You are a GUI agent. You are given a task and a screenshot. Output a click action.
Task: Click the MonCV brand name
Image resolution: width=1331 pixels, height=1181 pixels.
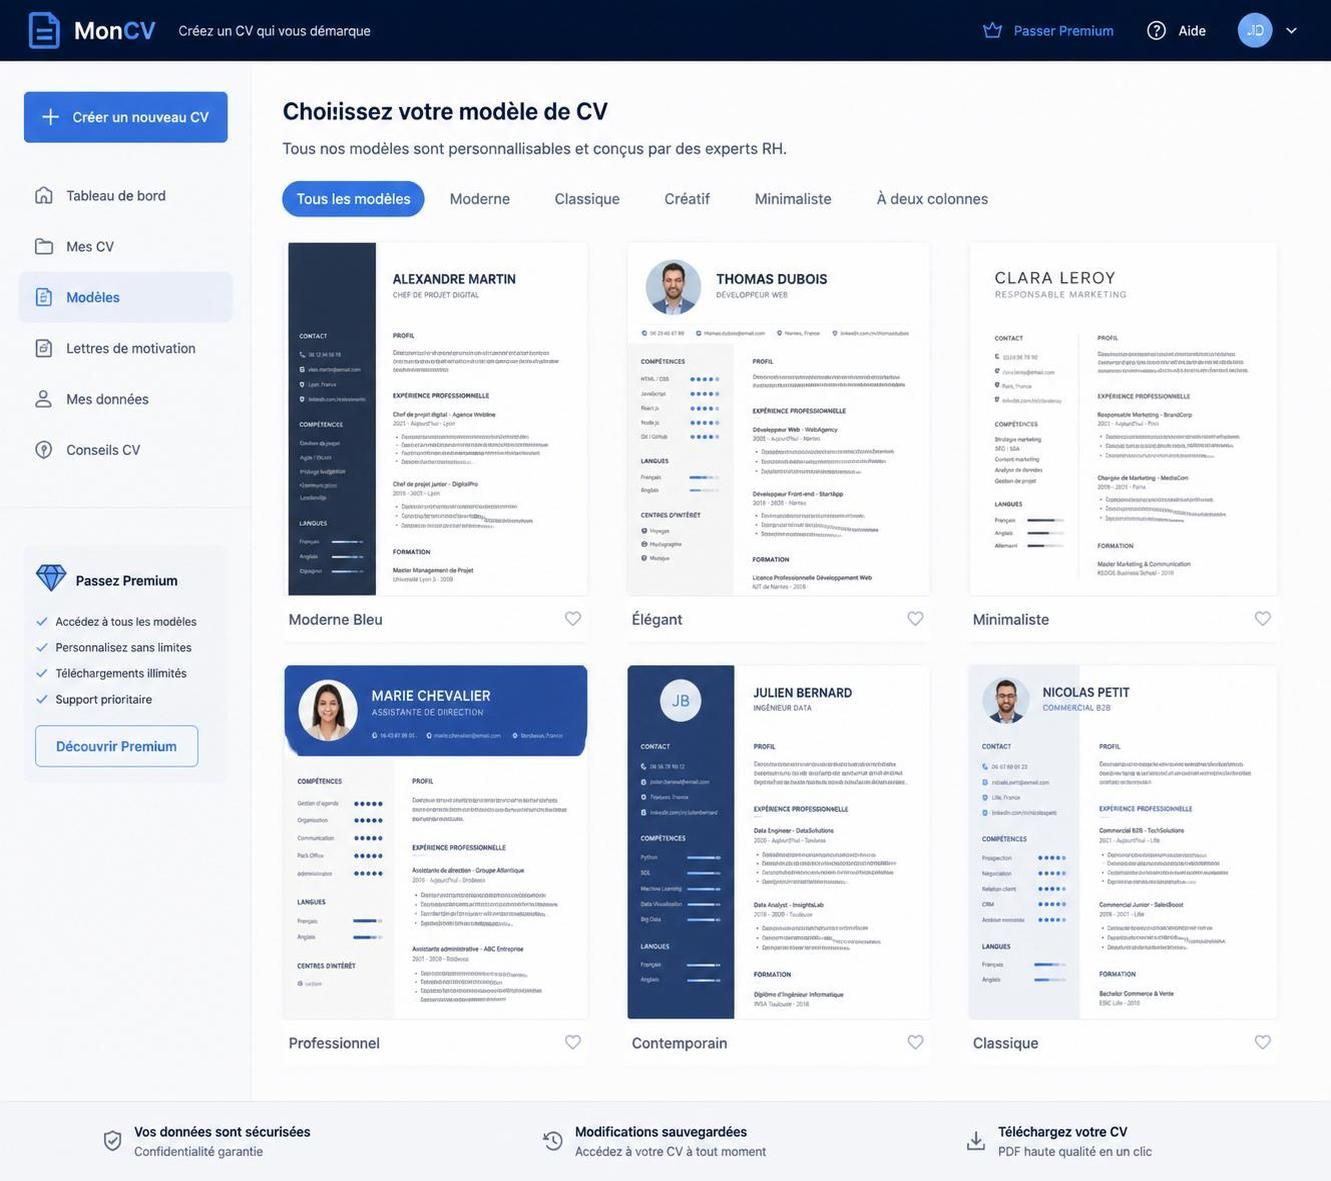[115, 30]
